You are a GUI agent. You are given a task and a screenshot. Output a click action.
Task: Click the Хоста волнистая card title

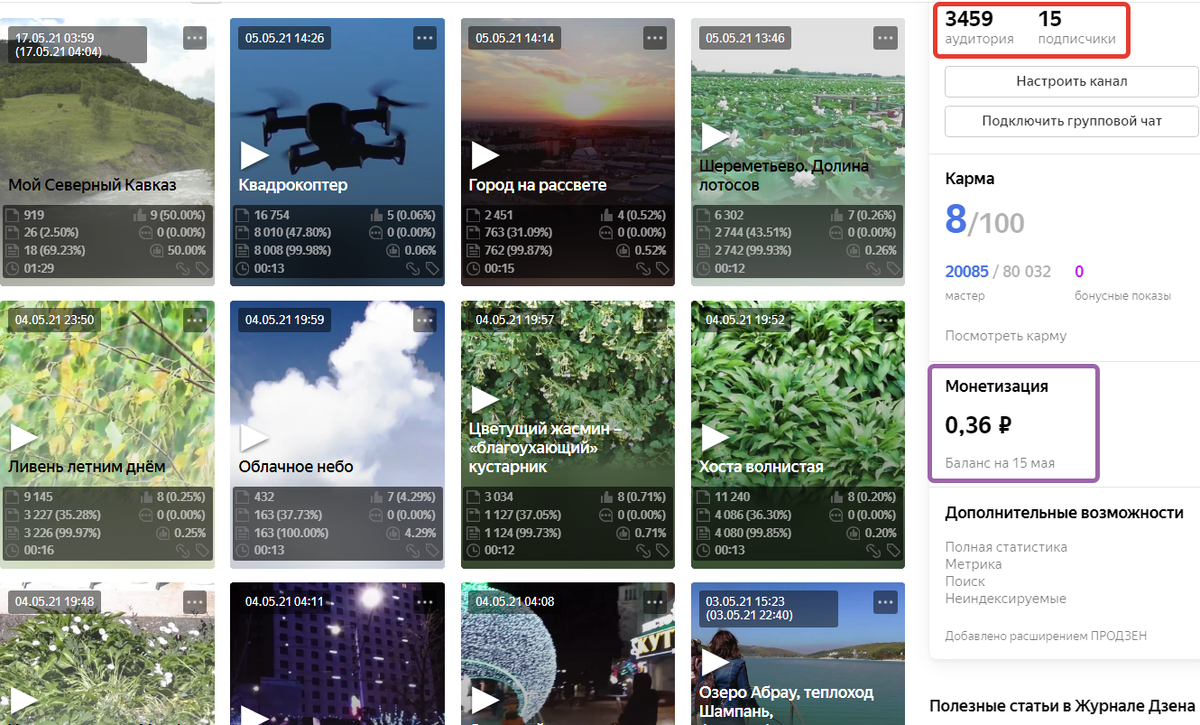click(761, 467)
